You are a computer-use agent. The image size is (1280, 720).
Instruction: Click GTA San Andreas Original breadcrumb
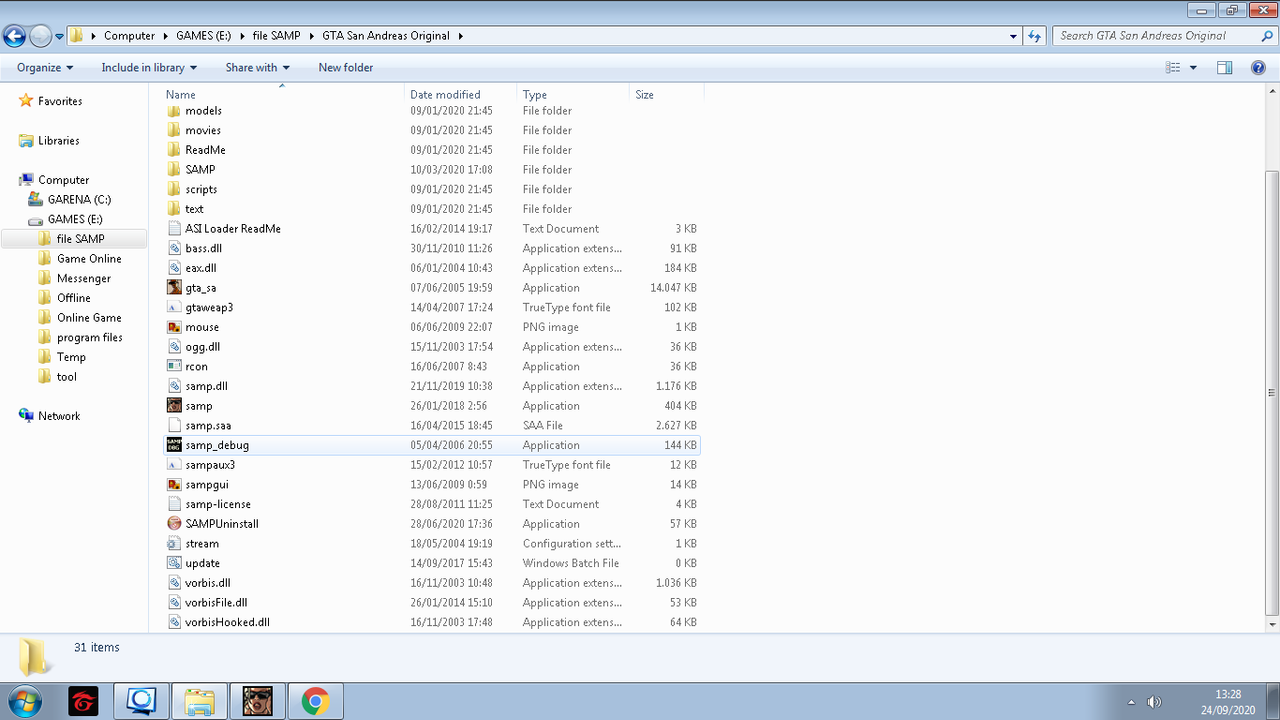[x=387, y=36]
